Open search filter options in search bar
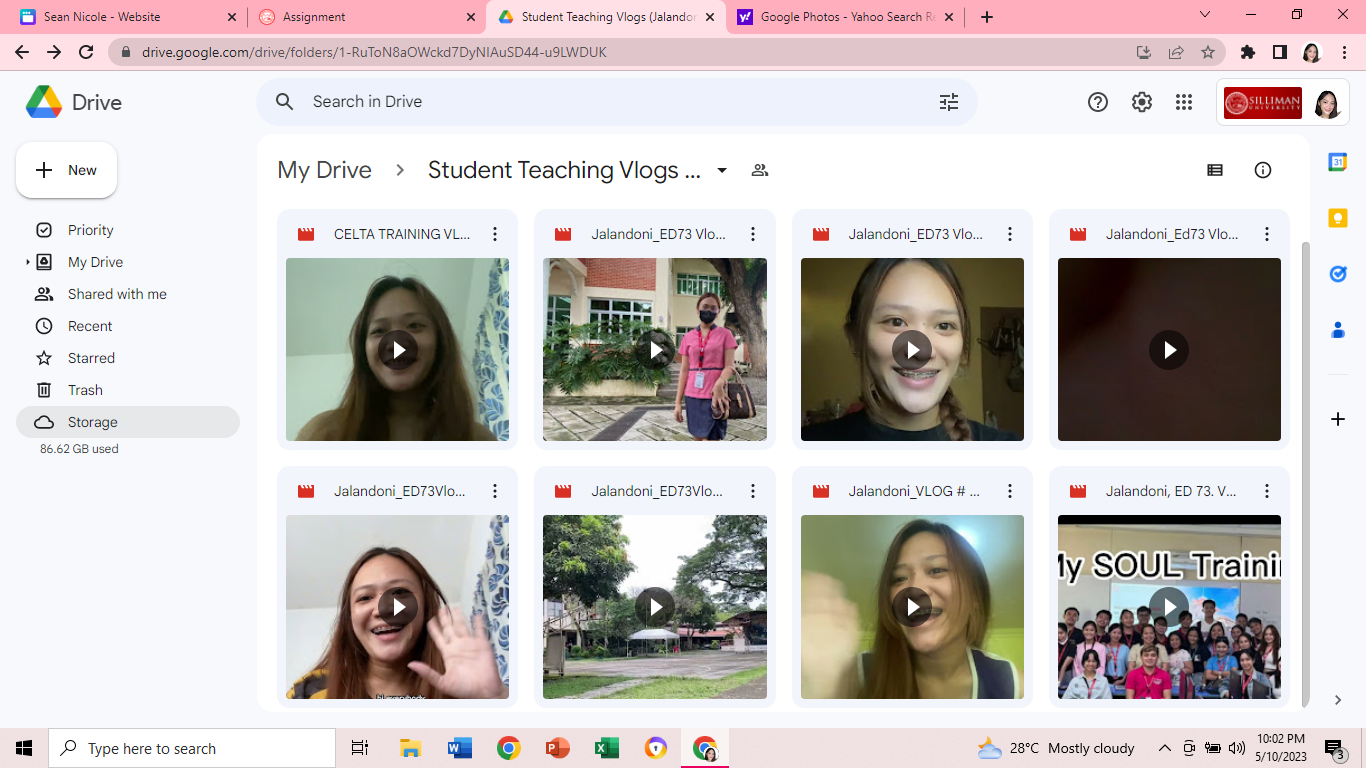 pos(948,102)
